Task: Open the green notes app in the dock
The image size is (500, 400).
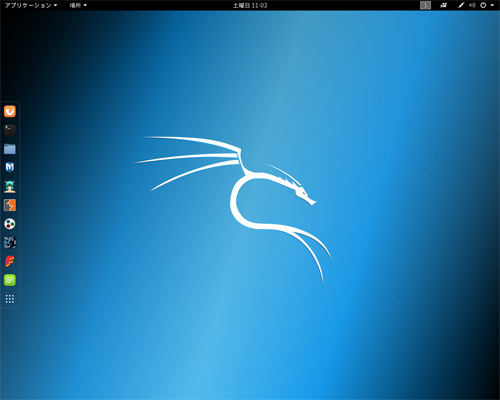Action: (10, 280)
